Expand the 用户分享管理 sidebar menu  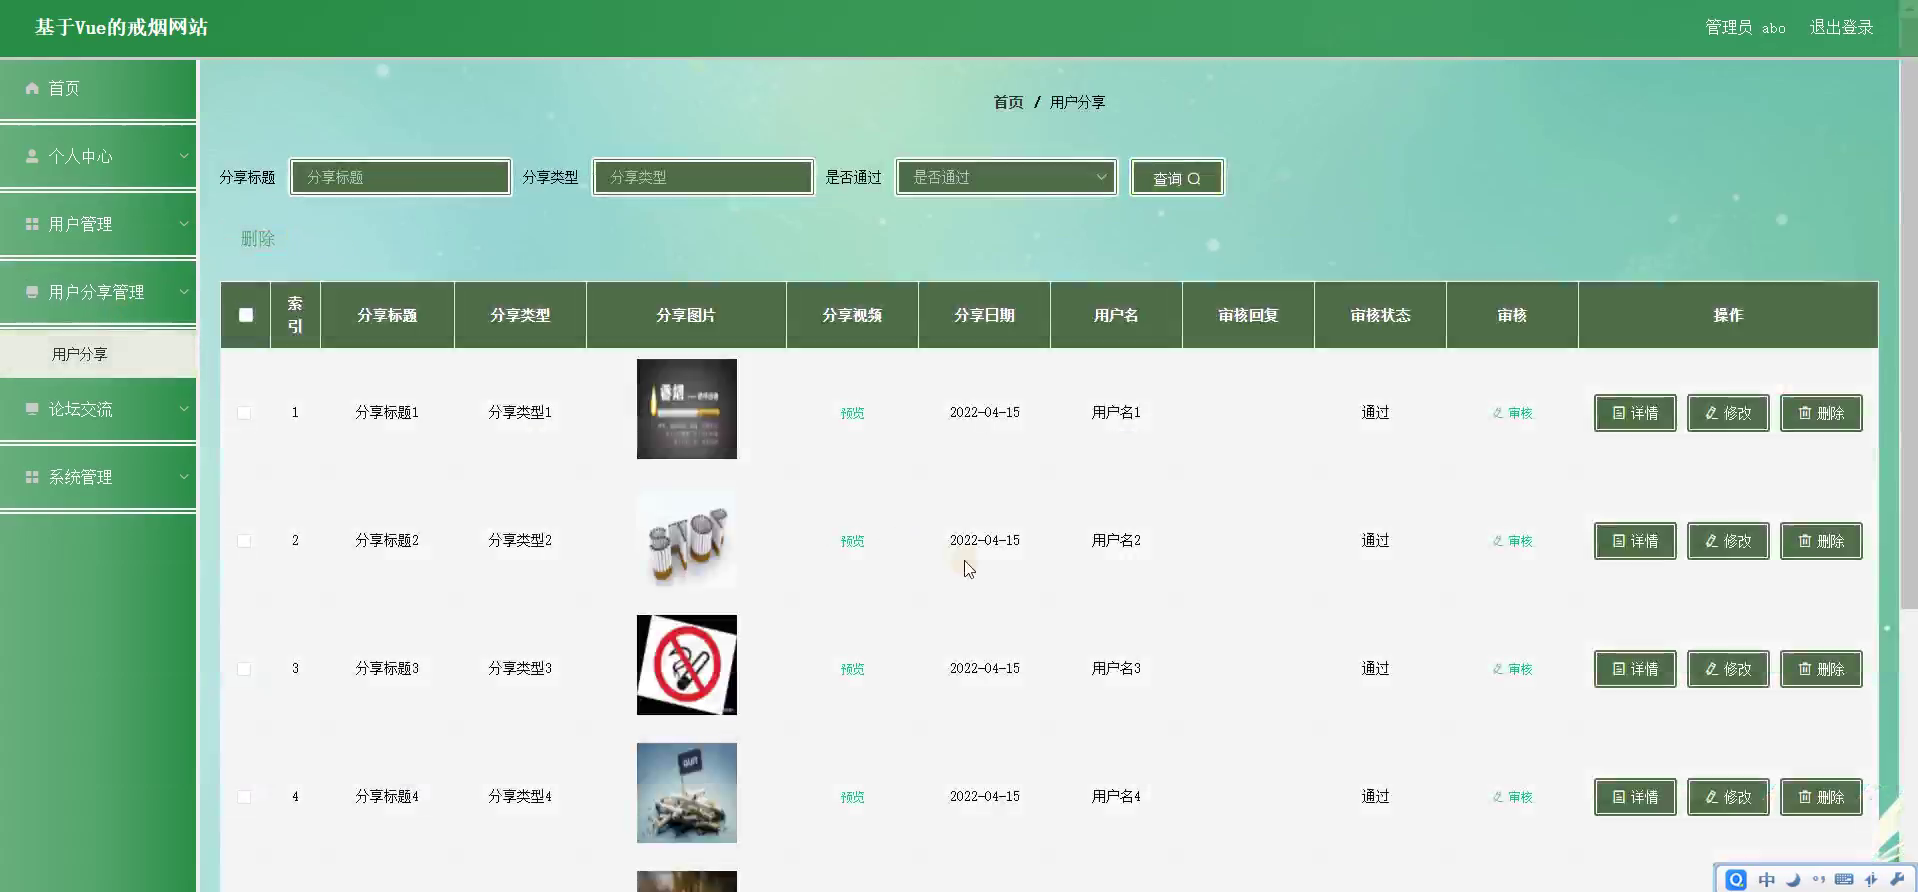point(98,292)
